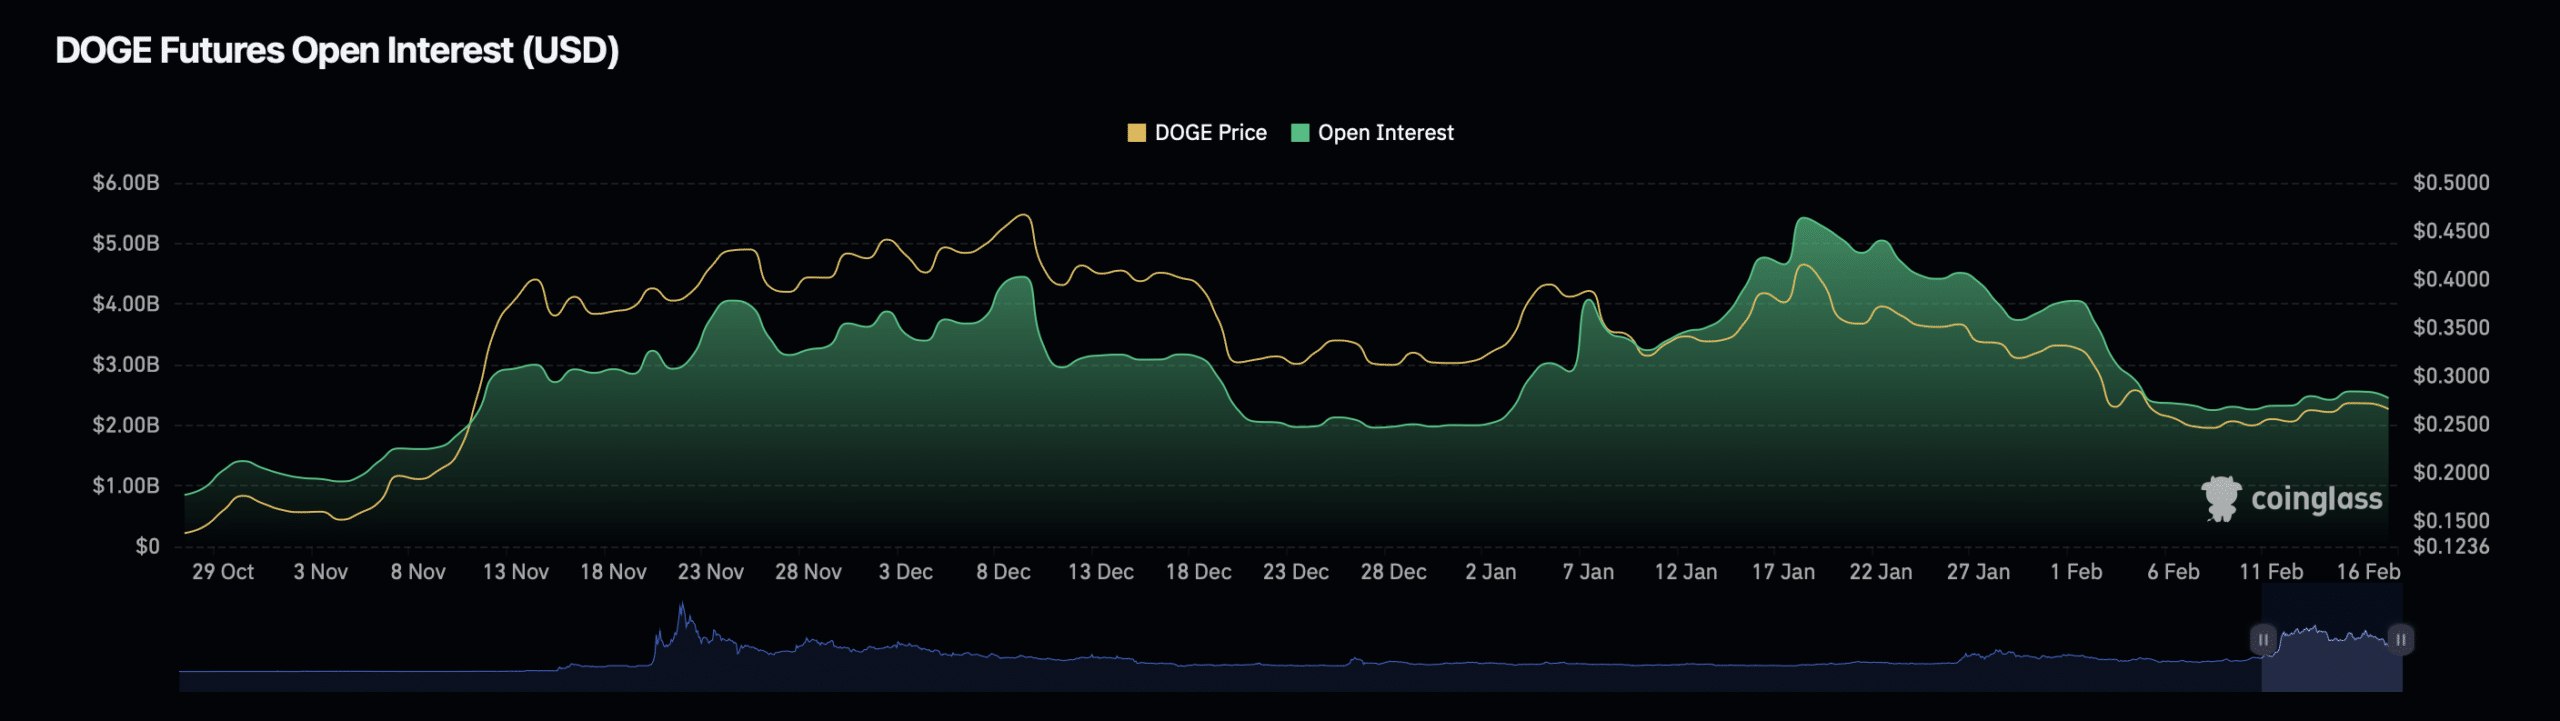Screen dimensions: 2560x721
Task: Click the left range slider handle
Action: pos(2263,639)
